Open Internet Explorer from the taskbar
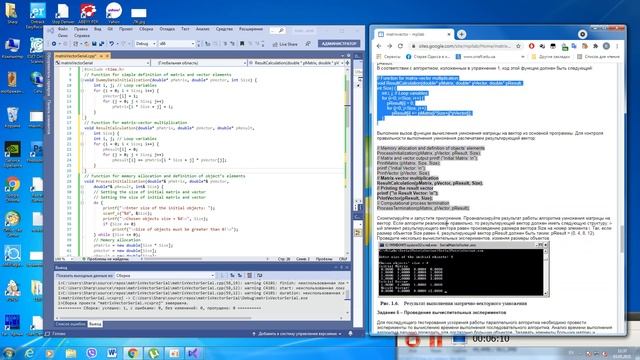The width and height of the screenshot is (640, 360). click(x=29, y=353)
